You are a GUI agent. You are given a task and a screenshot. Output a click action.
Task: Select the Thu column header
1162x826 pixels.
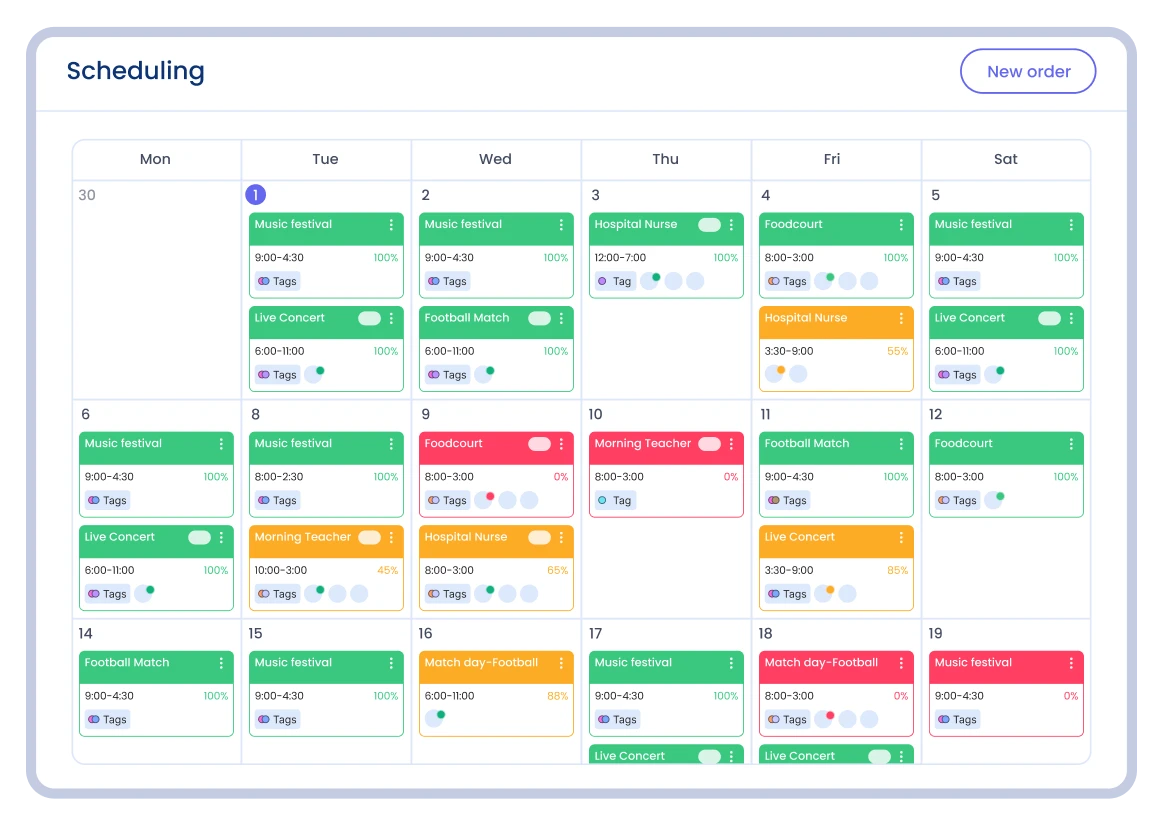point(665,159)
